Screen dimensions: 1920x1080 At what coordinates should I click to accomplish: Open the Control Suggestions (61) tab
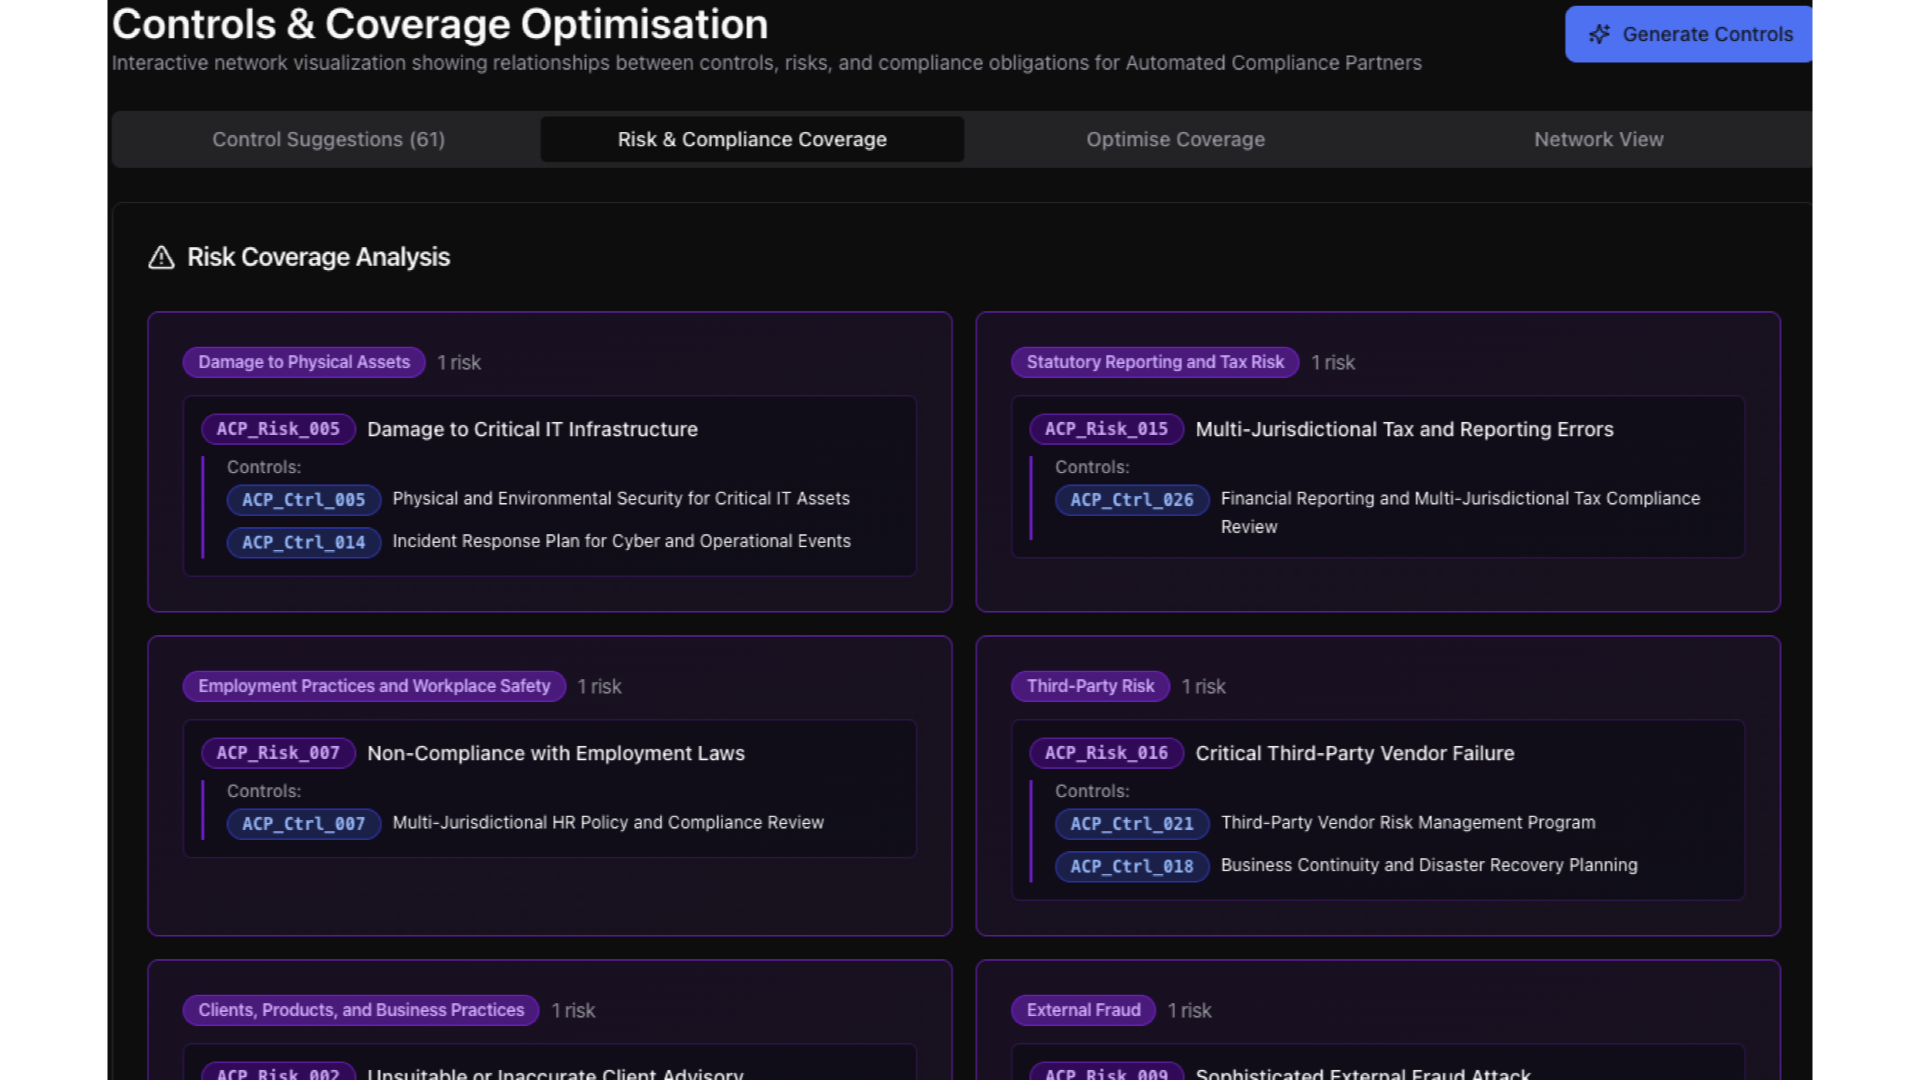[x=328, y=140]
